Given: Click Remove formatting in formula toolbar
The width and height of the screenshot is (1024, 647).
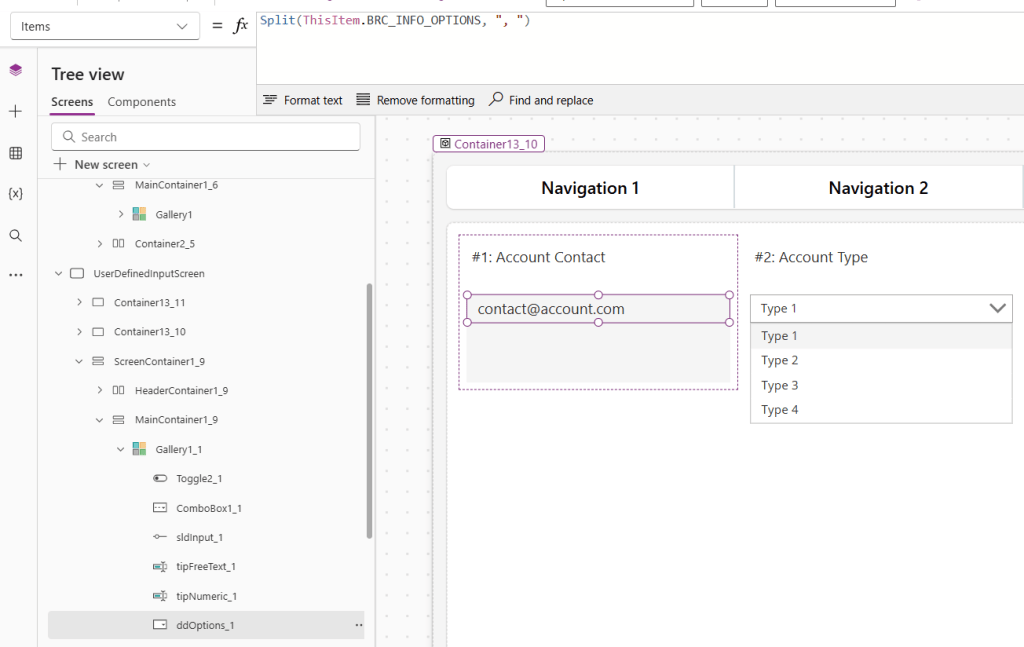Looking at the screenshot, I should pos(415,100).
